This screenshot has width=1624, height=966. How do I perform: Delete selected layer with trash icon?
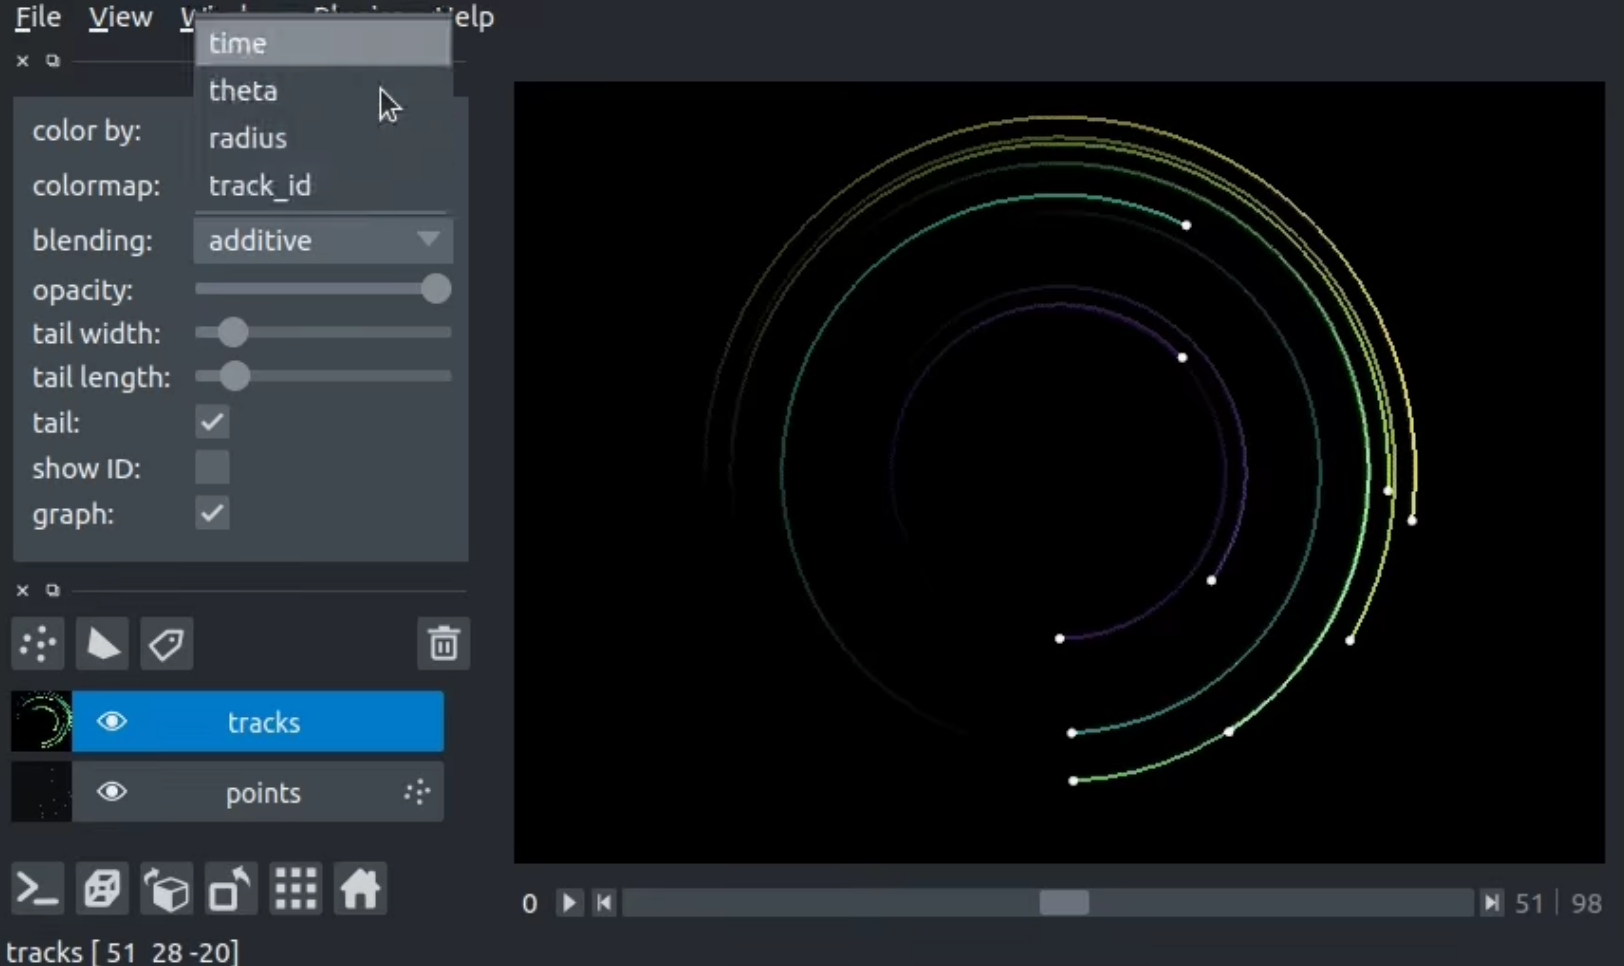(x=443, y=644)
